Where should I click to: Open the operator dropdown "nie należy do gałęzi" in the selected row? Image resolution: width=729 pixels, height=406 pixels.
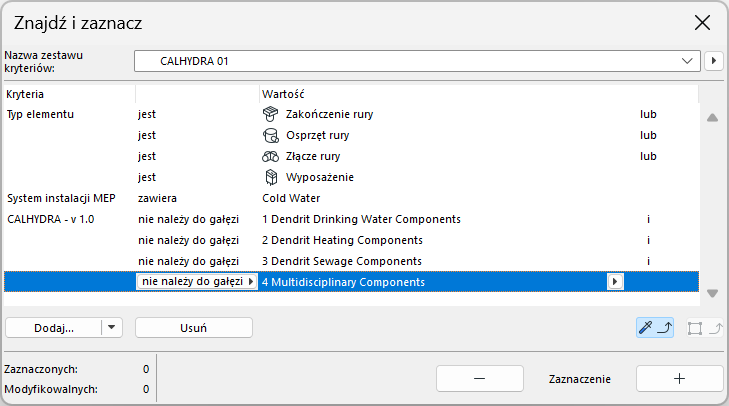coord(197,282)
